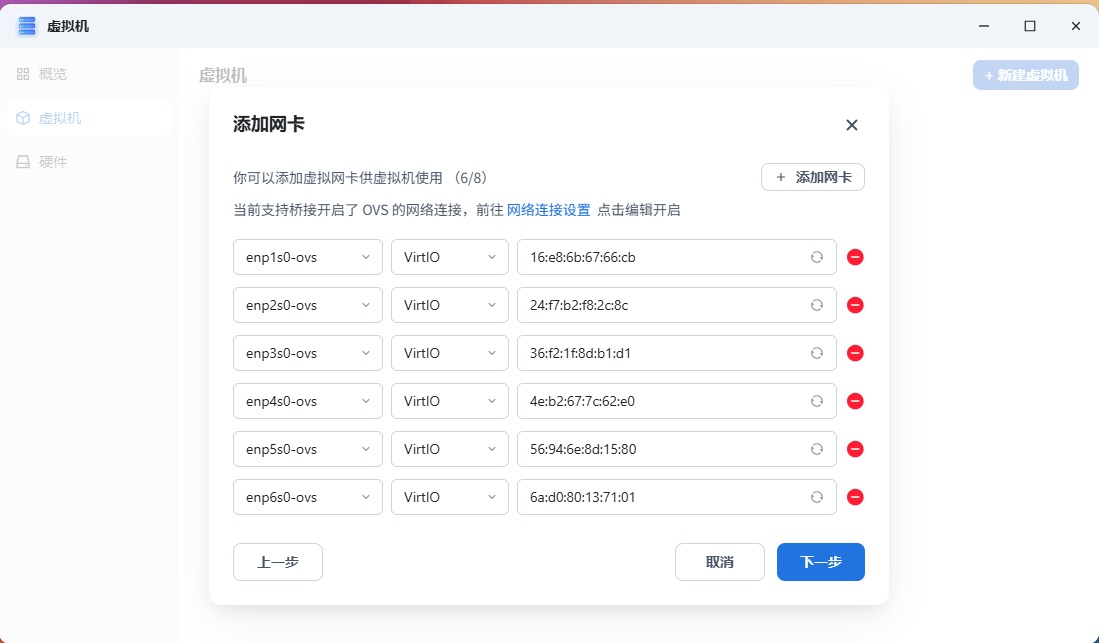The width and height of the screenshot is (1099, 643).
Task: Click MAC address field 36:f2:1f:8d:b1:d1
Action: pos(660,353)
